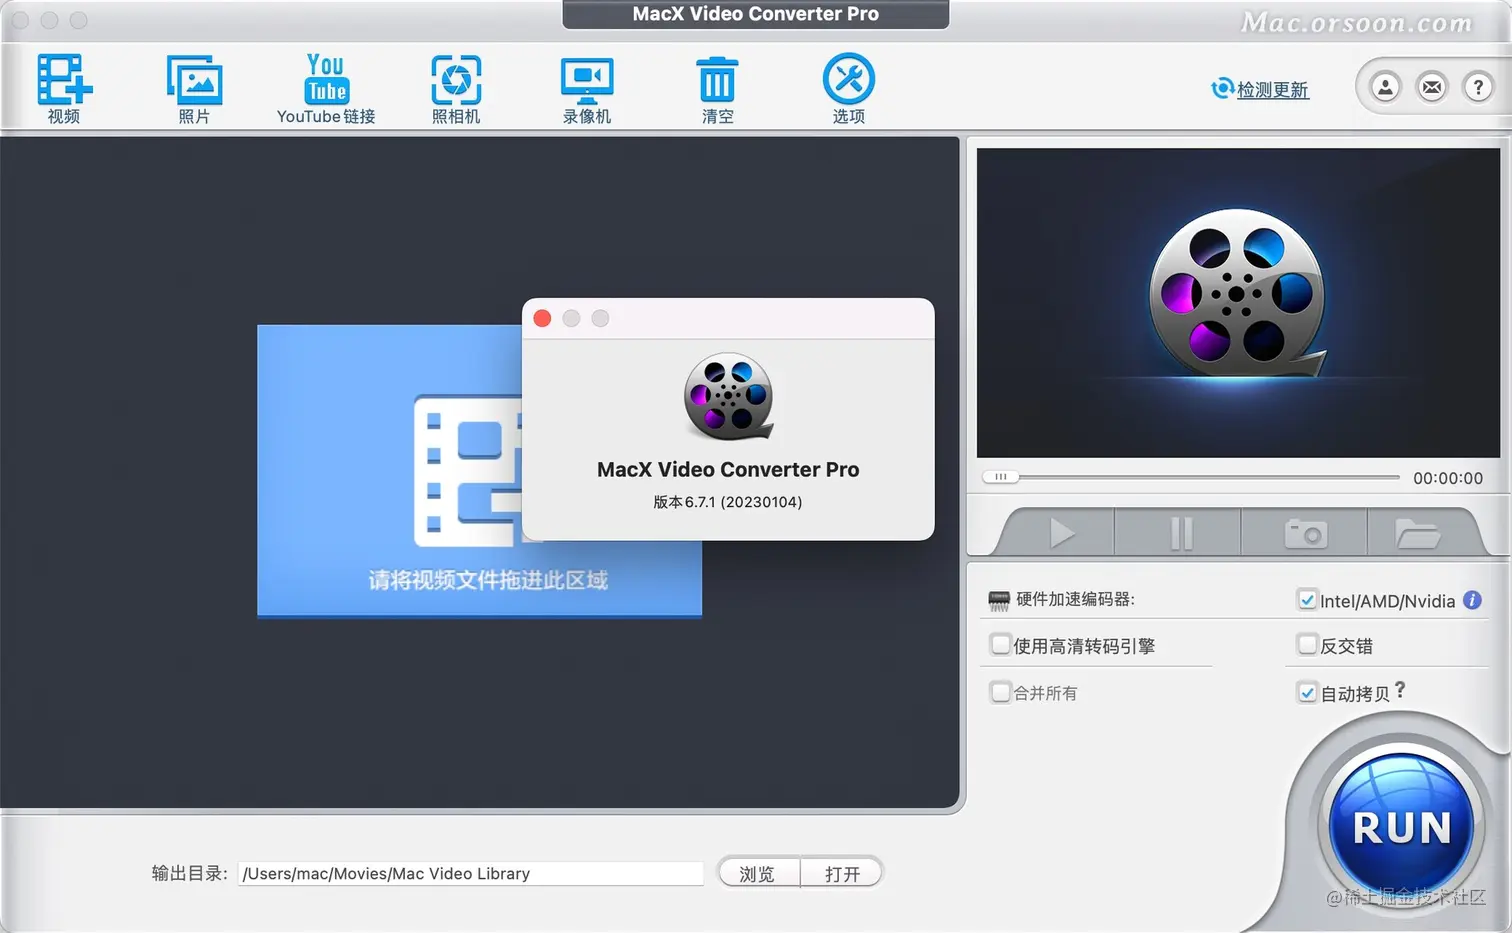This screenshot has width=1512, height=933.
Task: Pause the preview playback
Action: pyautogui.click(x=1181, y=533)
